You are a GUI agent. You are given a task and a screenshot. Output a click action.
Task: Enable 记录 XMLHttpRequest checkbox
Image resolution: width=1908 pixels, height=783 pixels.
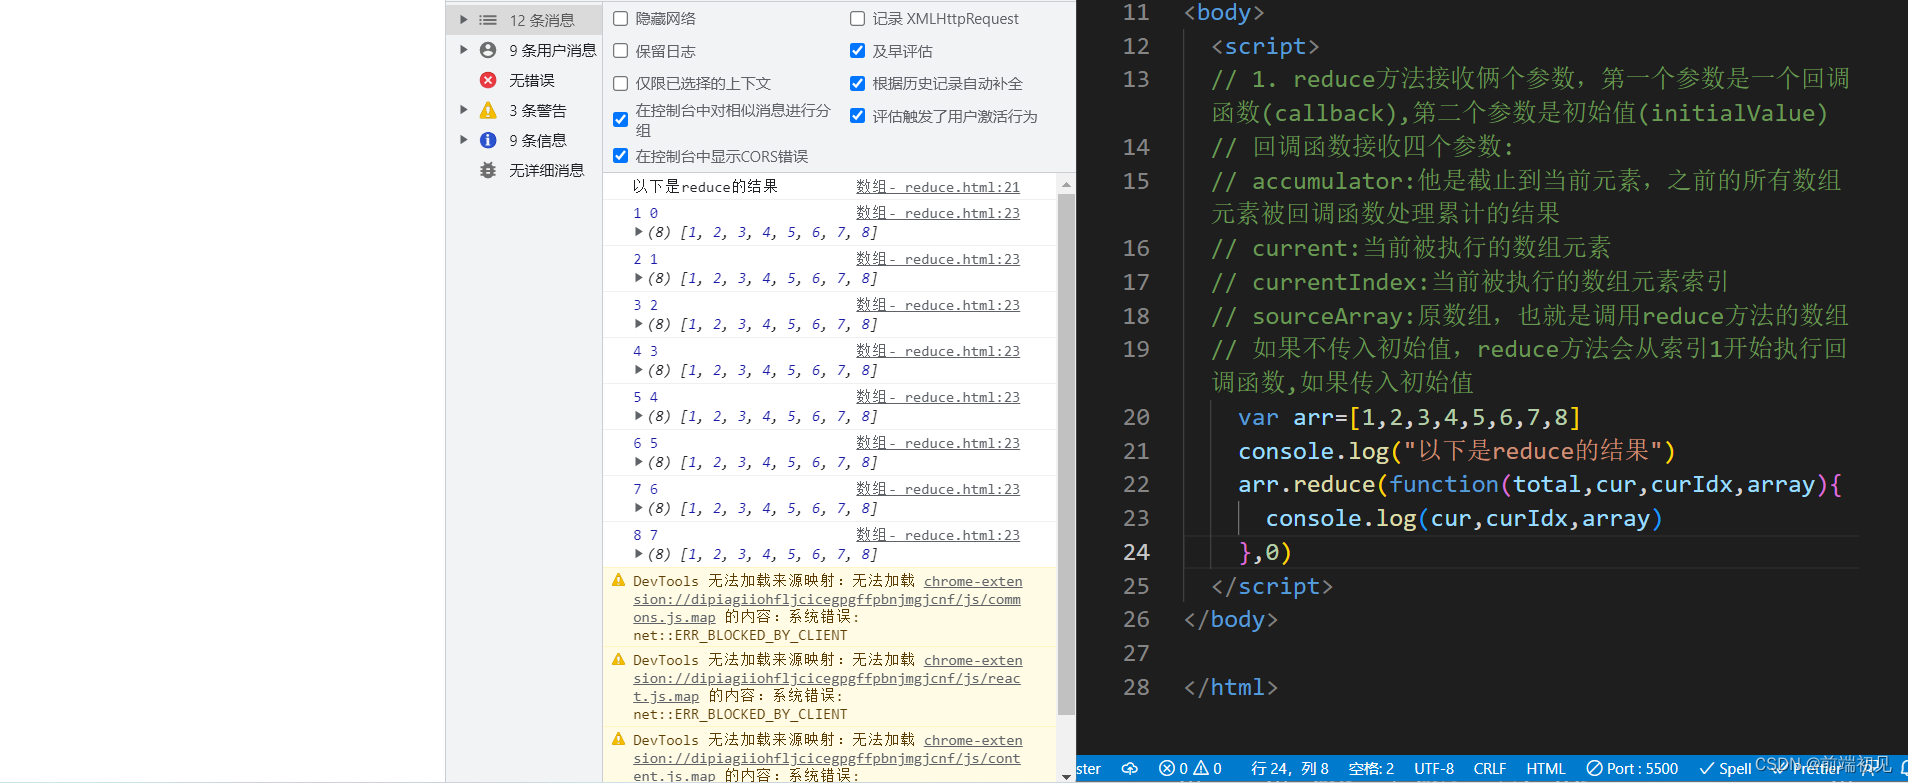point(857,19)
